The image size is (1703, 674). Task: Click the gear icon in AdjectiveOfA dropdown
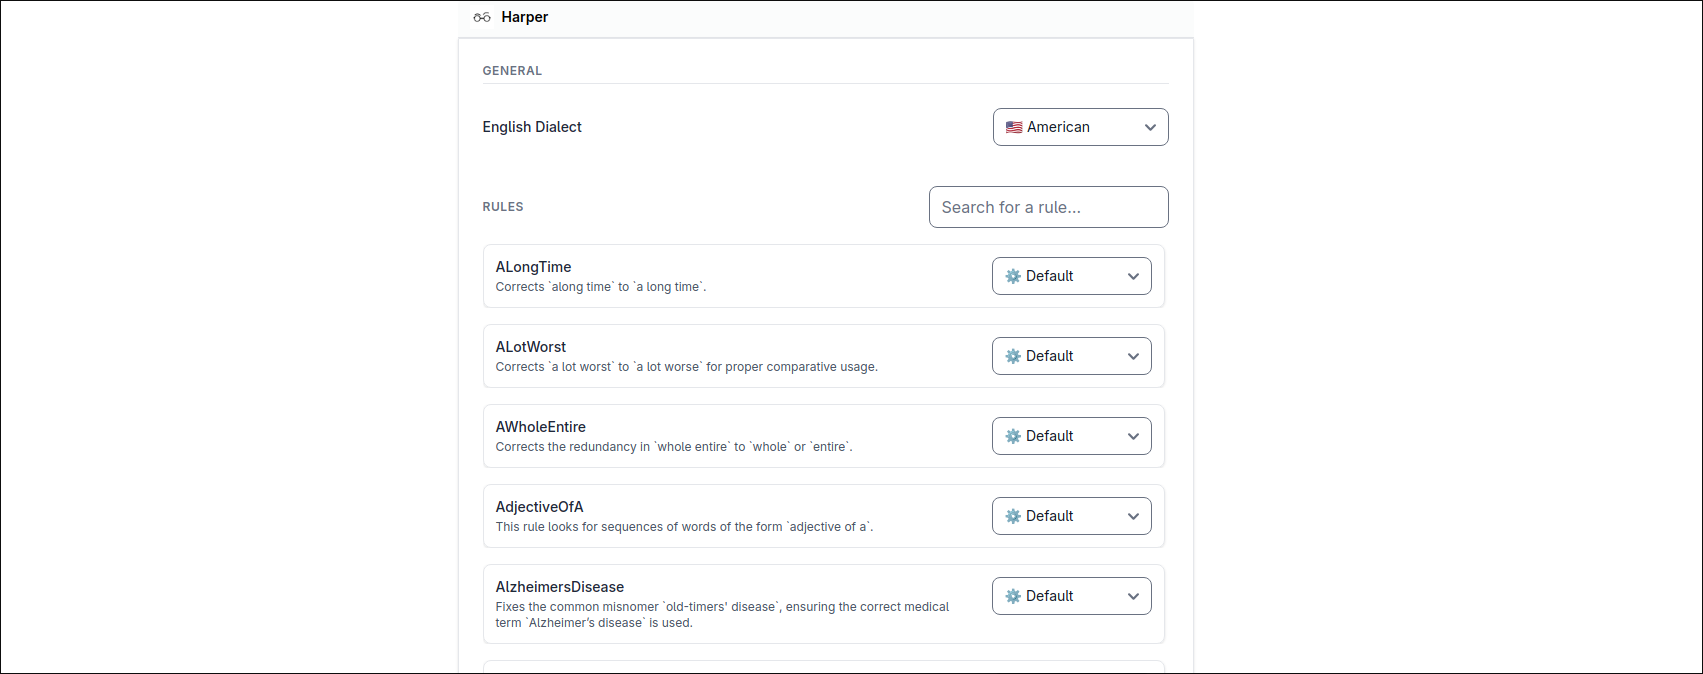click(1013, 516)
